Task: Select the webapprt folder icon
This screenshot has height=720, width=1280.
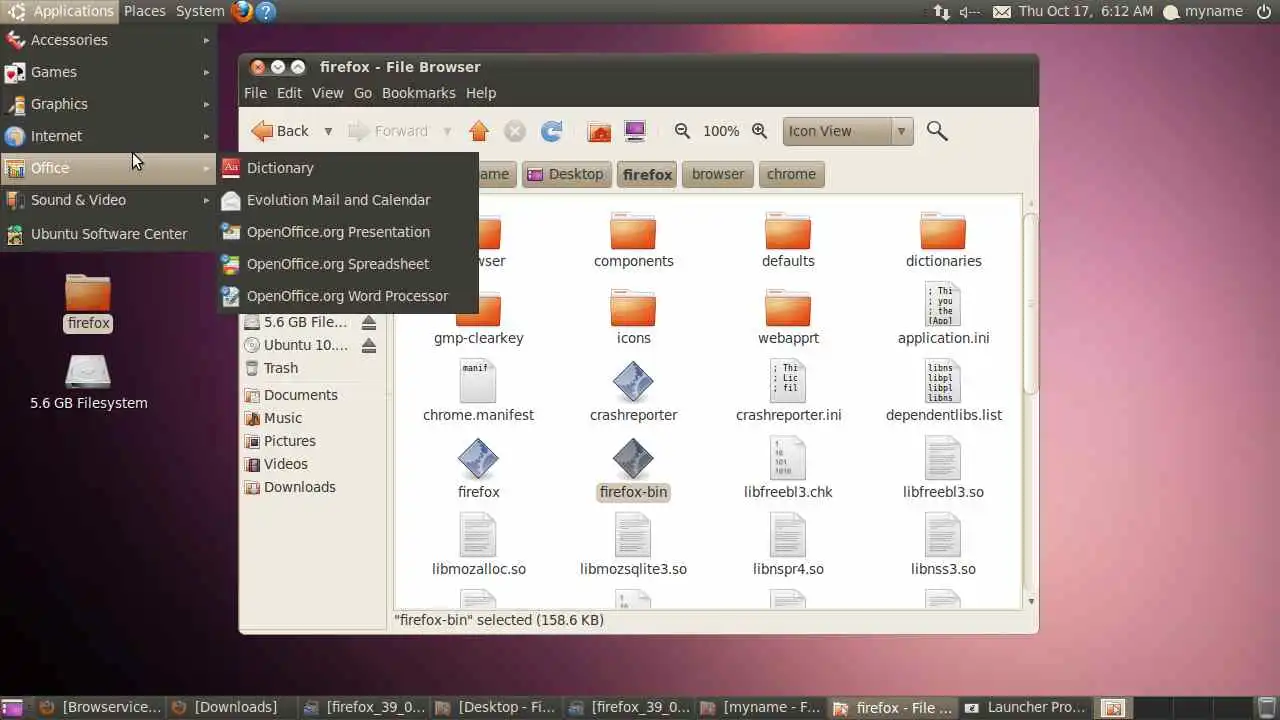Action: pyautogui.click(x=787, y=306)
